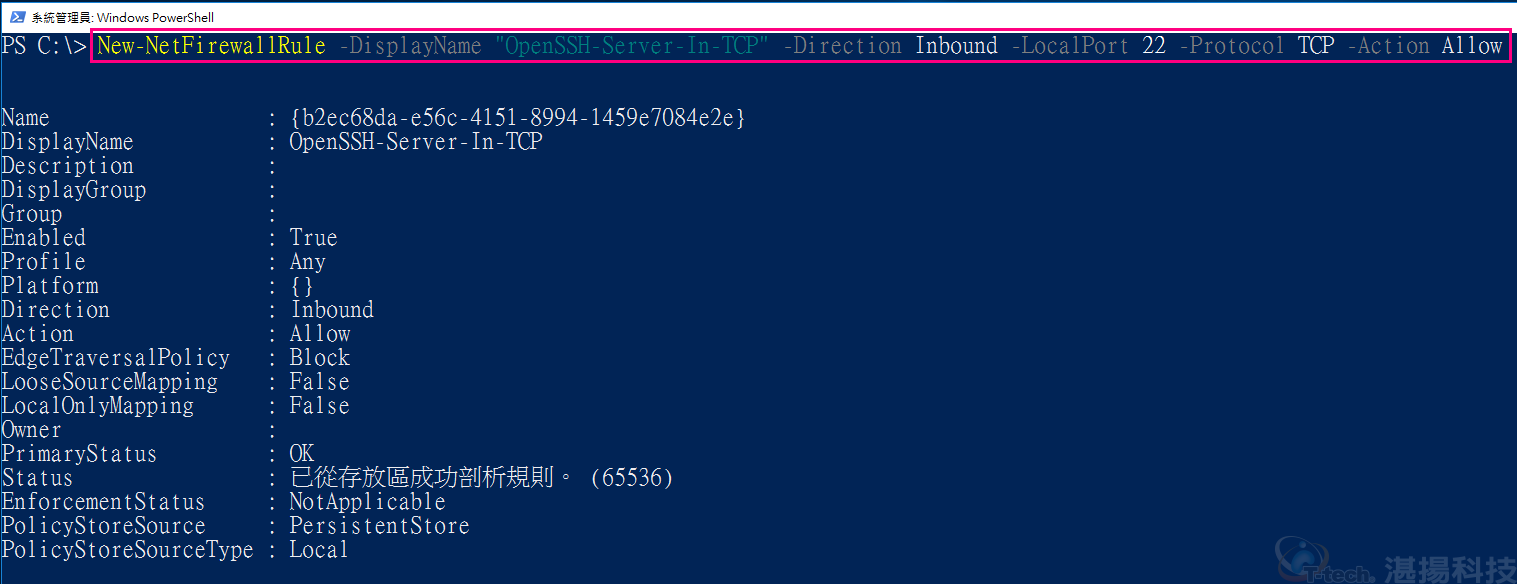The height and width of the screenshot is (584, 1517).
Task: Click the PS C:\> prompt text
Action: [43, 46]
